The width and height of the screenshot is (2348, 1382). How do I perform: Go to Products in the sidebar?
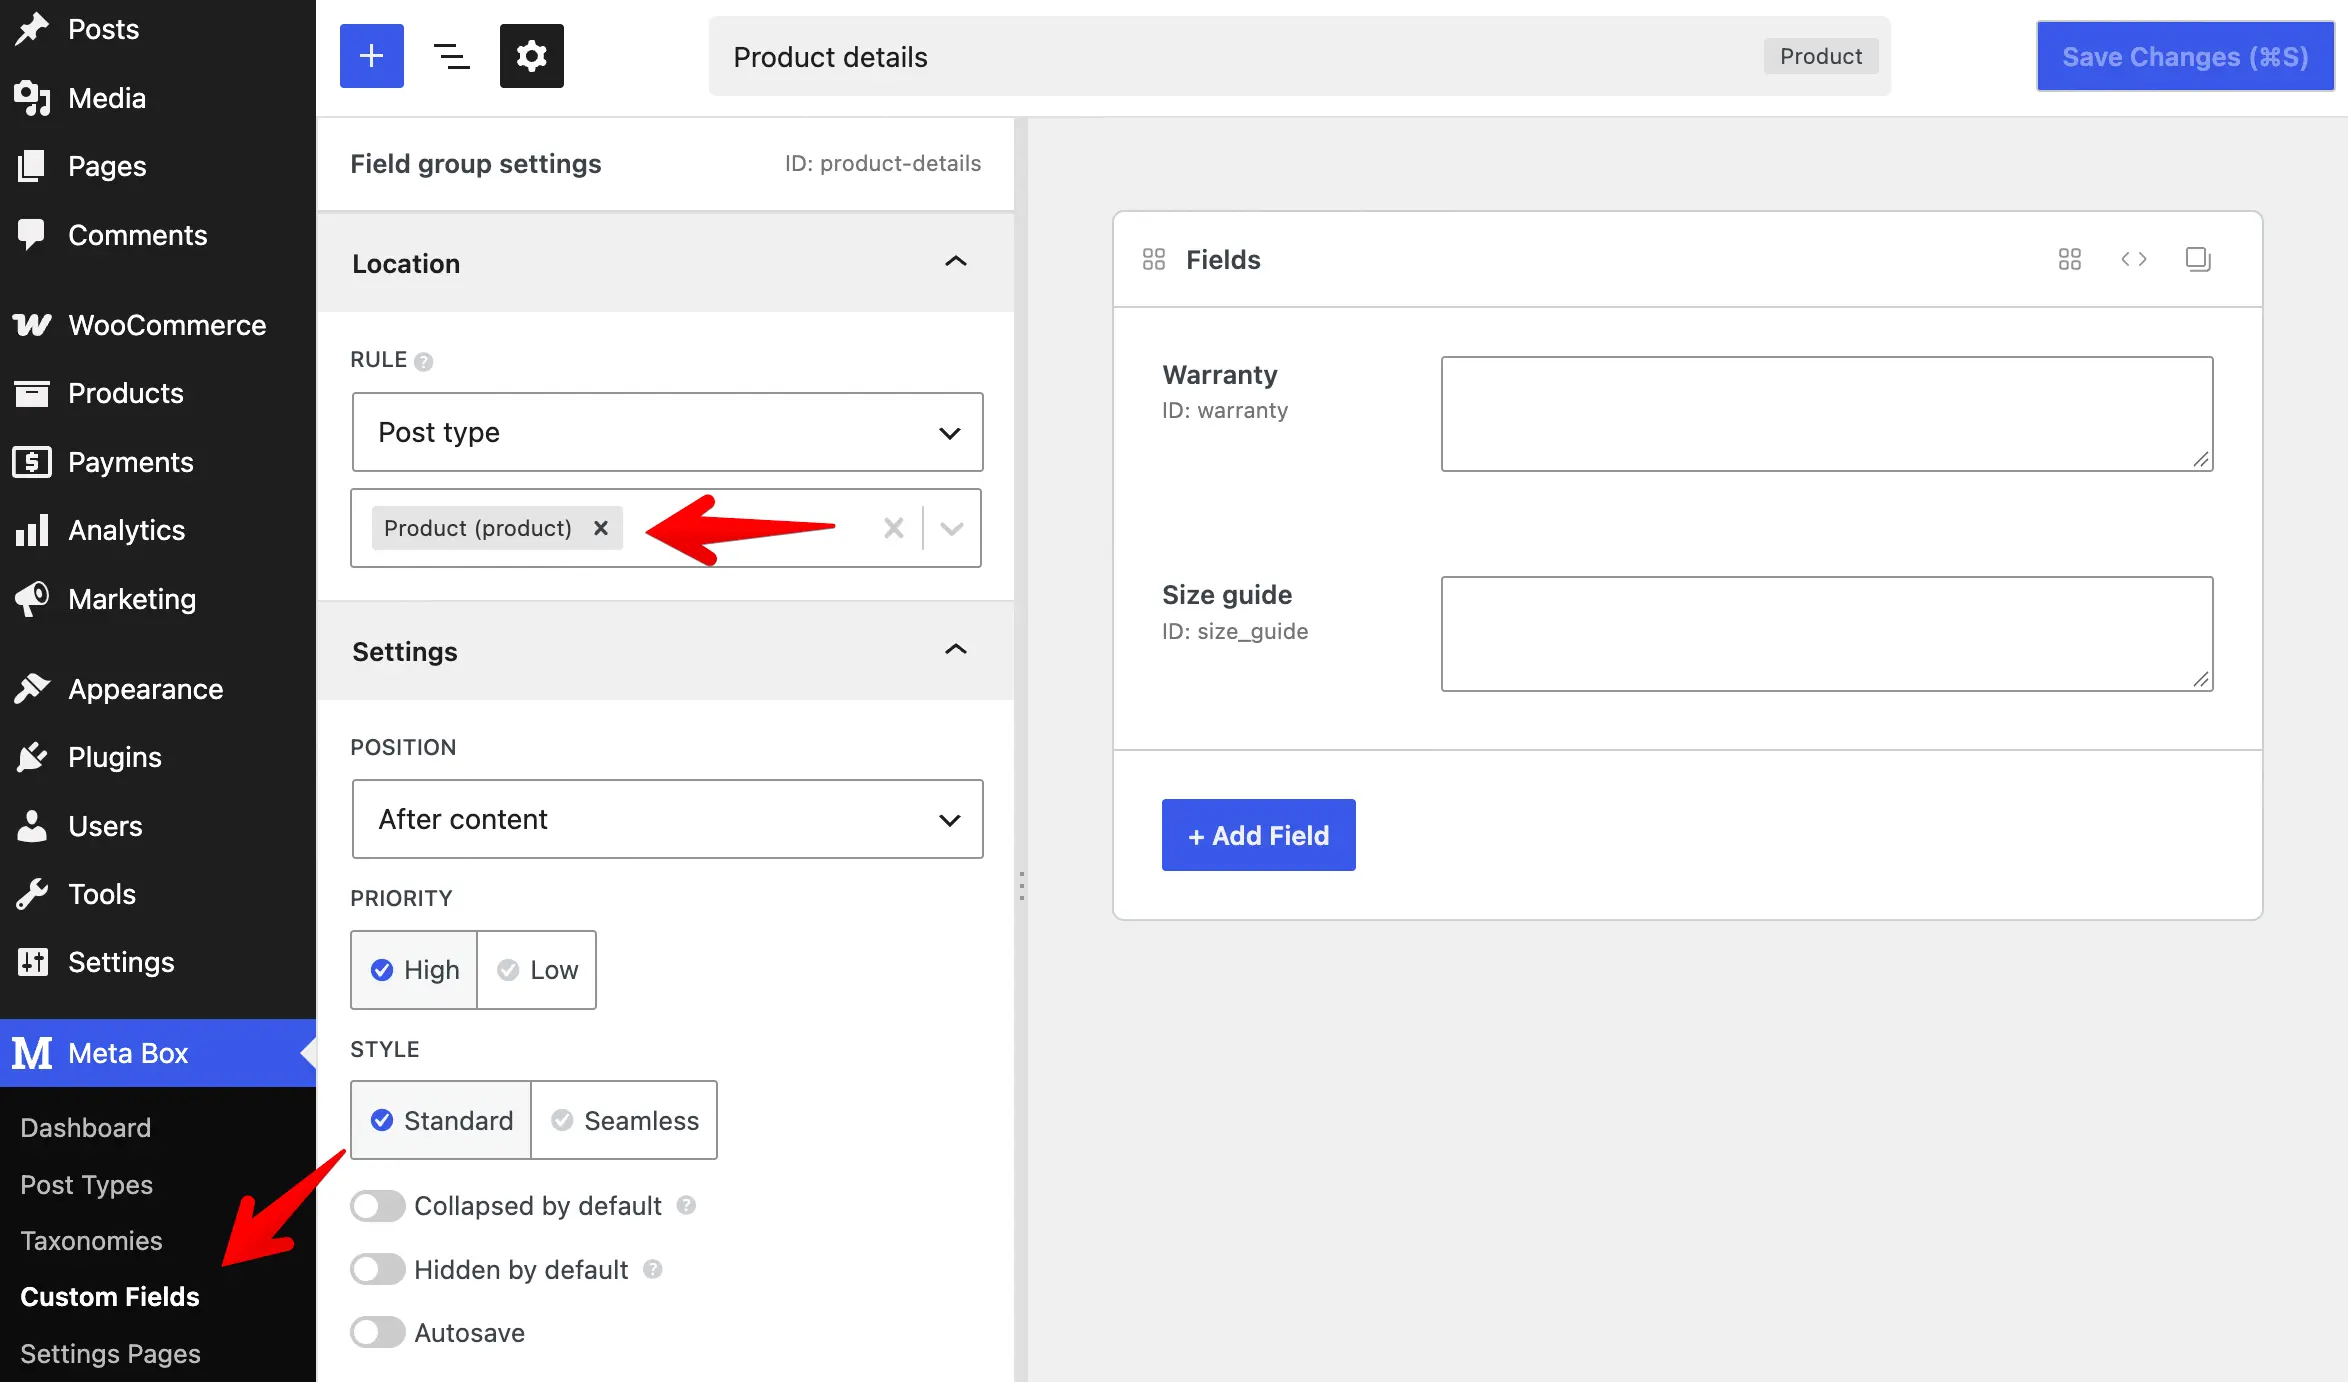pos(158,393)
